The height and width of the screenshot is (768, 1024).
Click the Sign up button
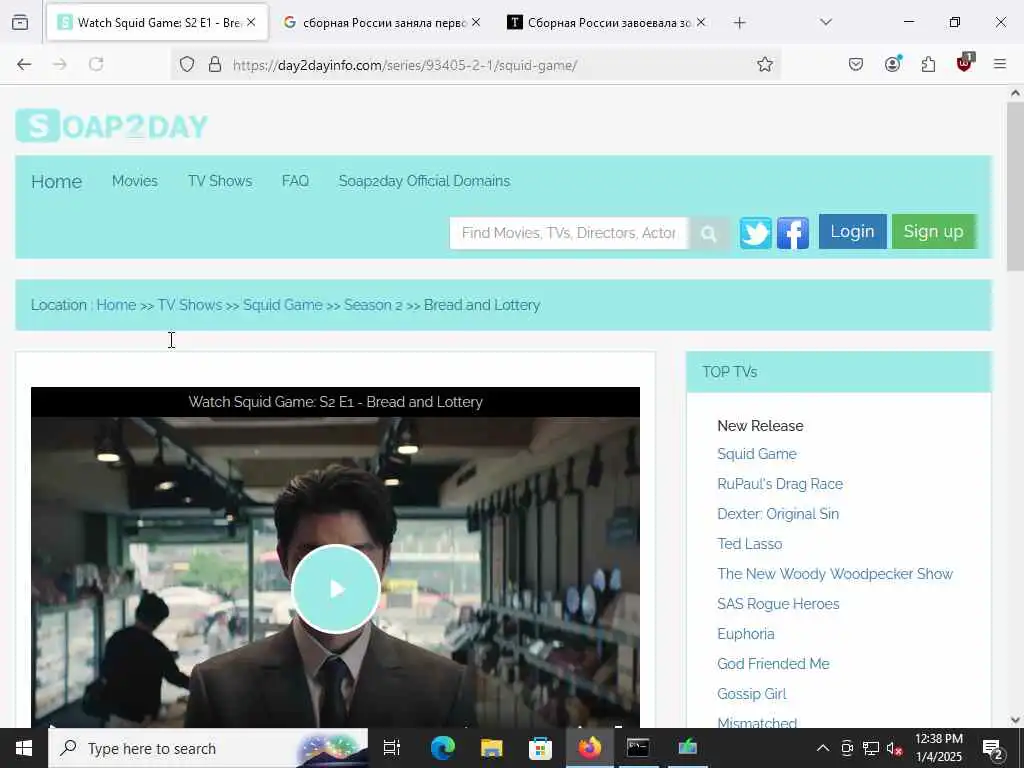[933, 231]
